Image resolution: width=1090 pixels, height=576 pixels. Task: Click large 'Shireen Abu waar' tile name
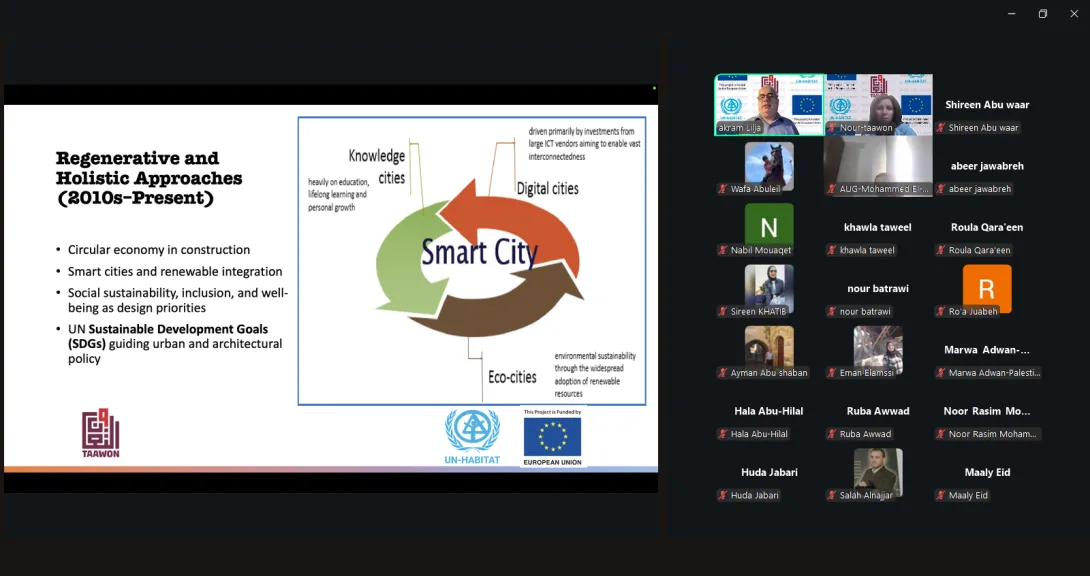(987, 105)
